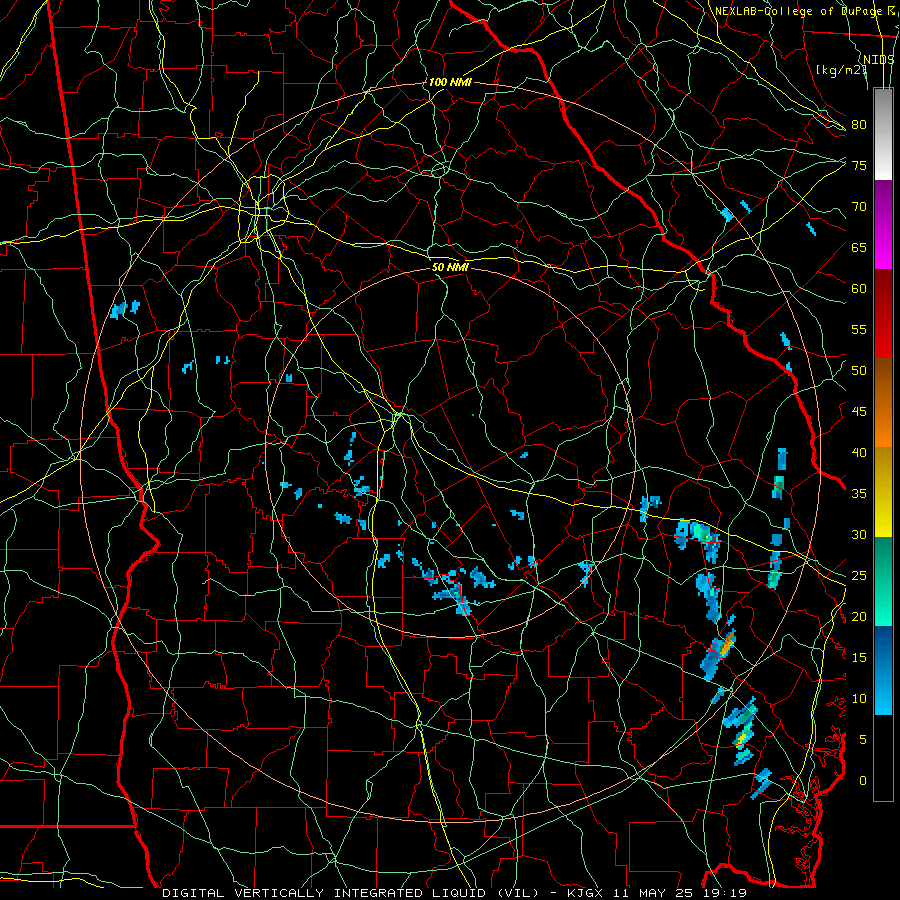900x900 pixels.
Task: Click the light blue segment of the color bar
Action: (883, 670)
